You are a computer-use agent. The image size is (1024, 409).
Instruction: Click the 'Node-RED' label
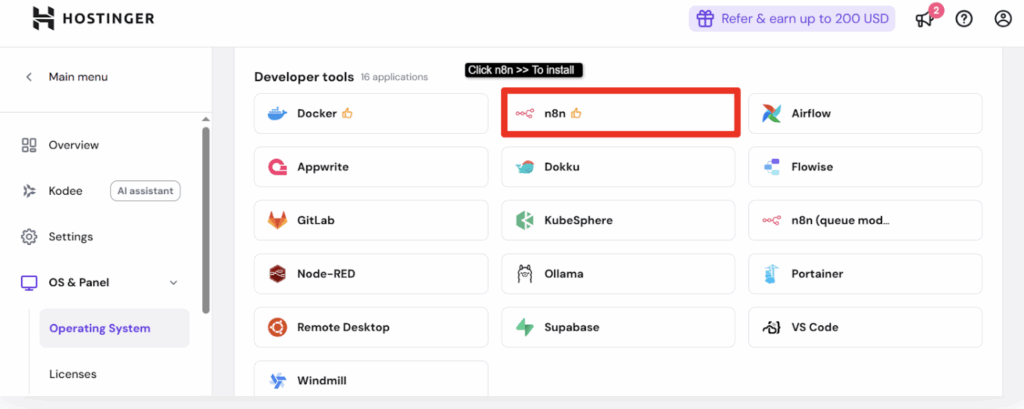326,274
